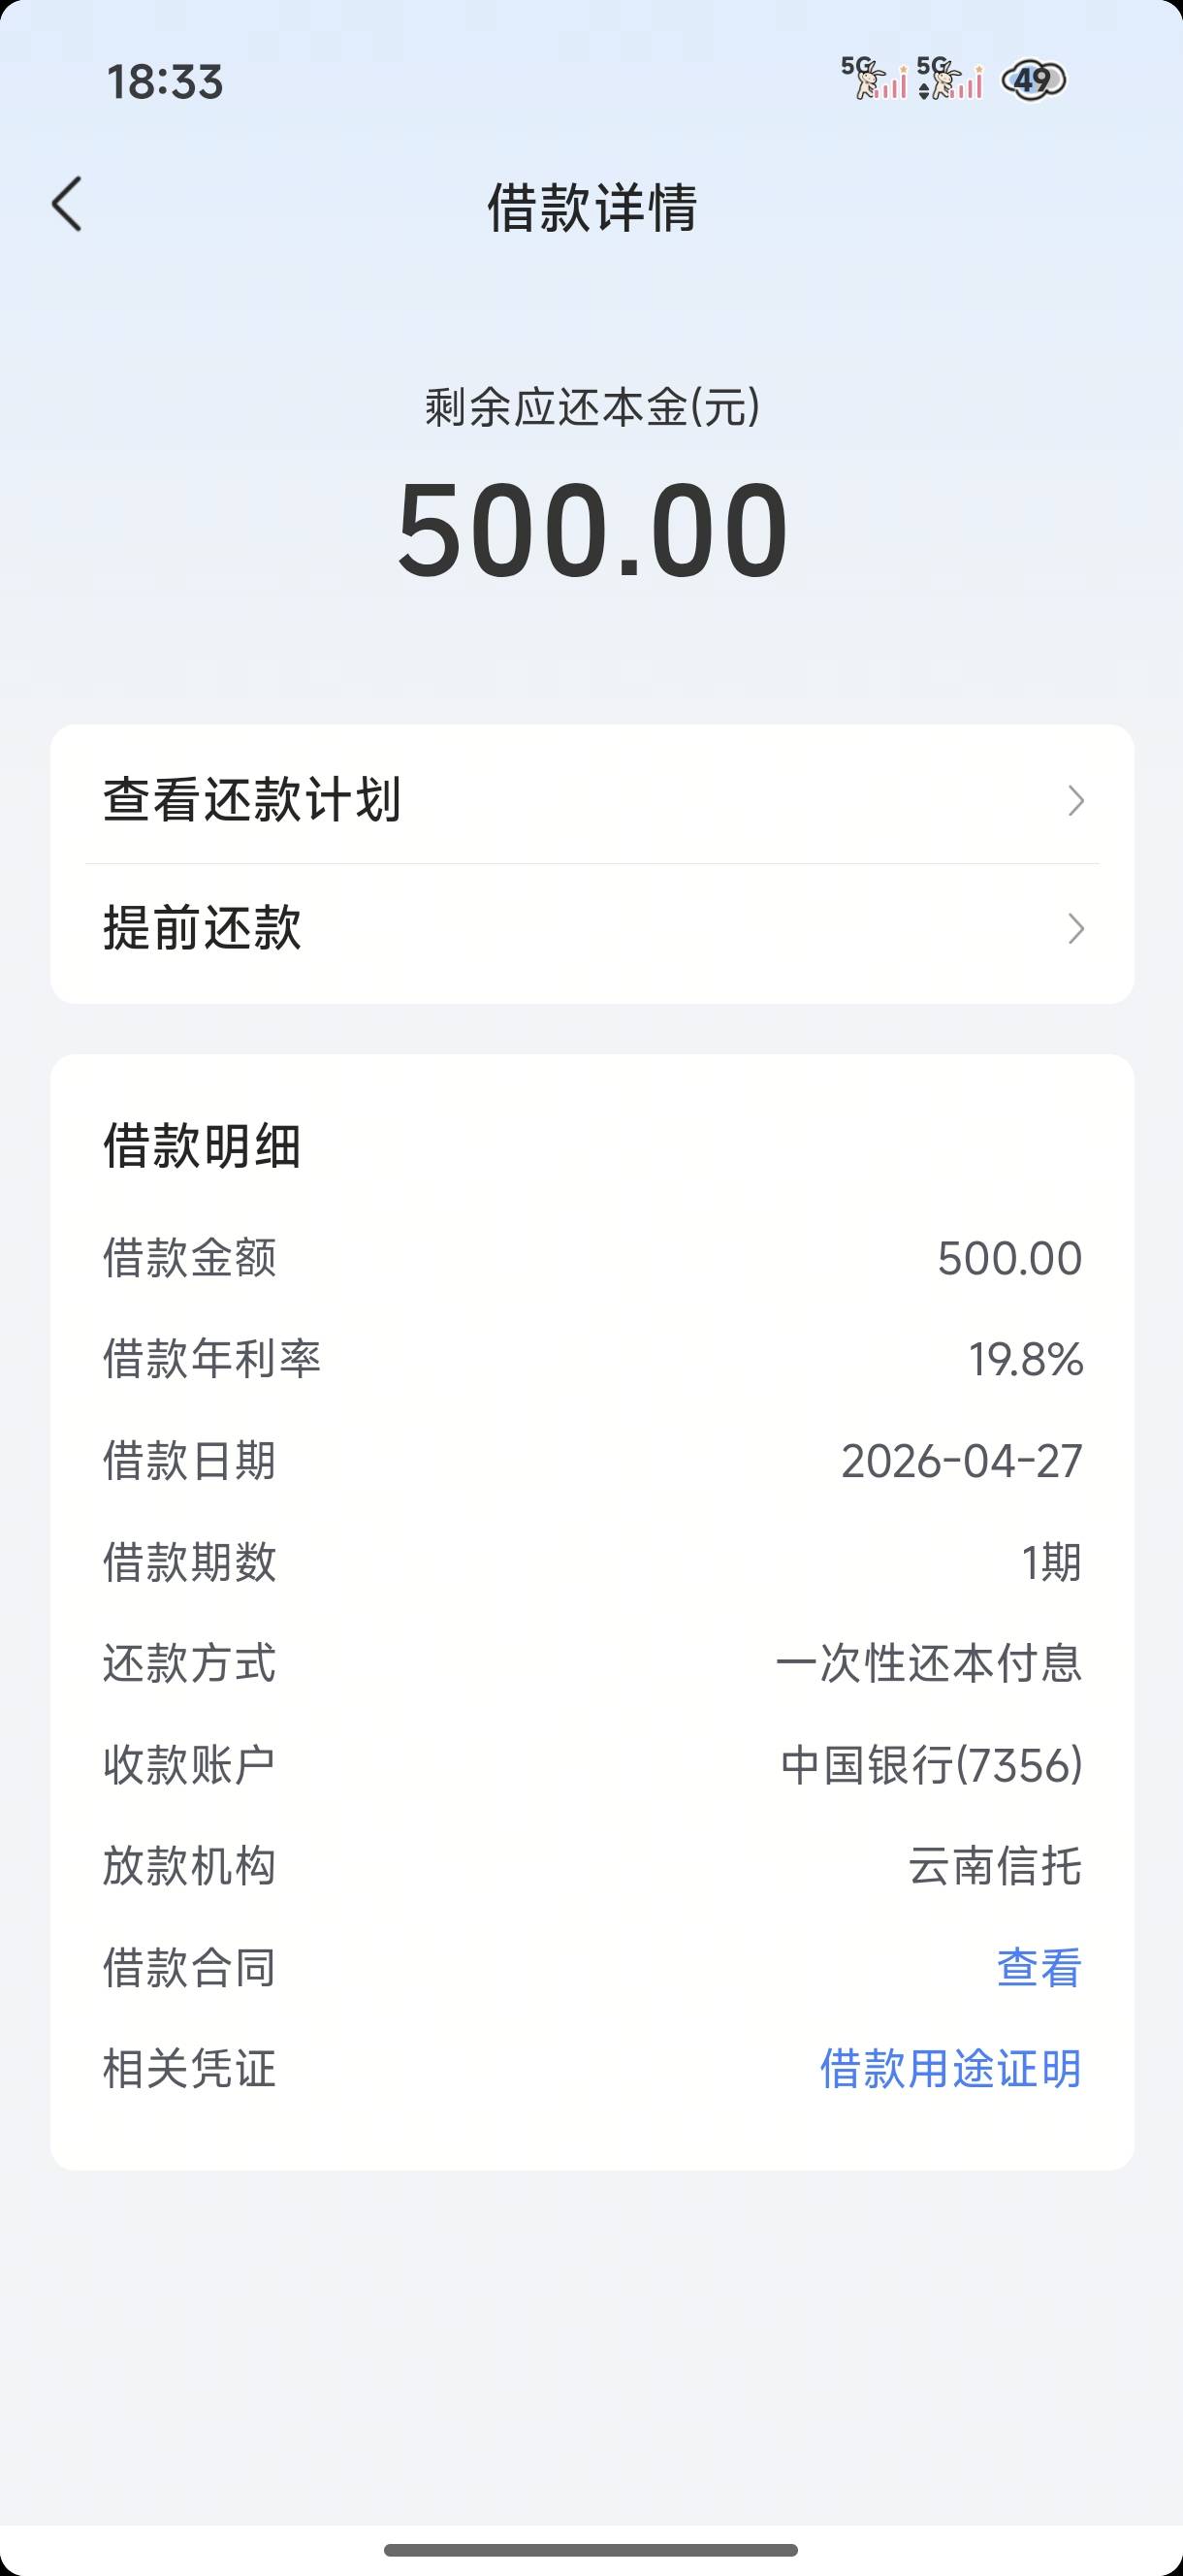Tap the battery level indicator
The width and height of the screenshot is (1183, 2576).
click(1034, 80)
